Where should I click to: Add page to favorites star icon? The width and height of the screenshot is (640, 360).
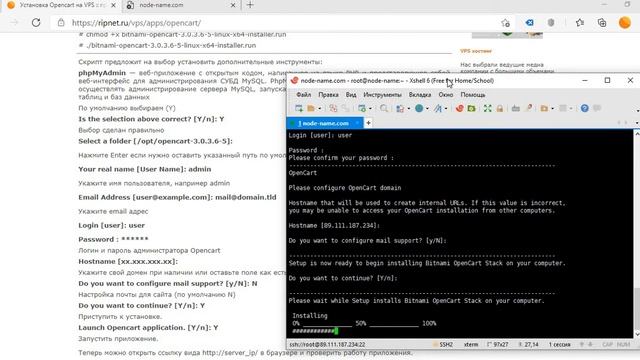coord(506,23)
